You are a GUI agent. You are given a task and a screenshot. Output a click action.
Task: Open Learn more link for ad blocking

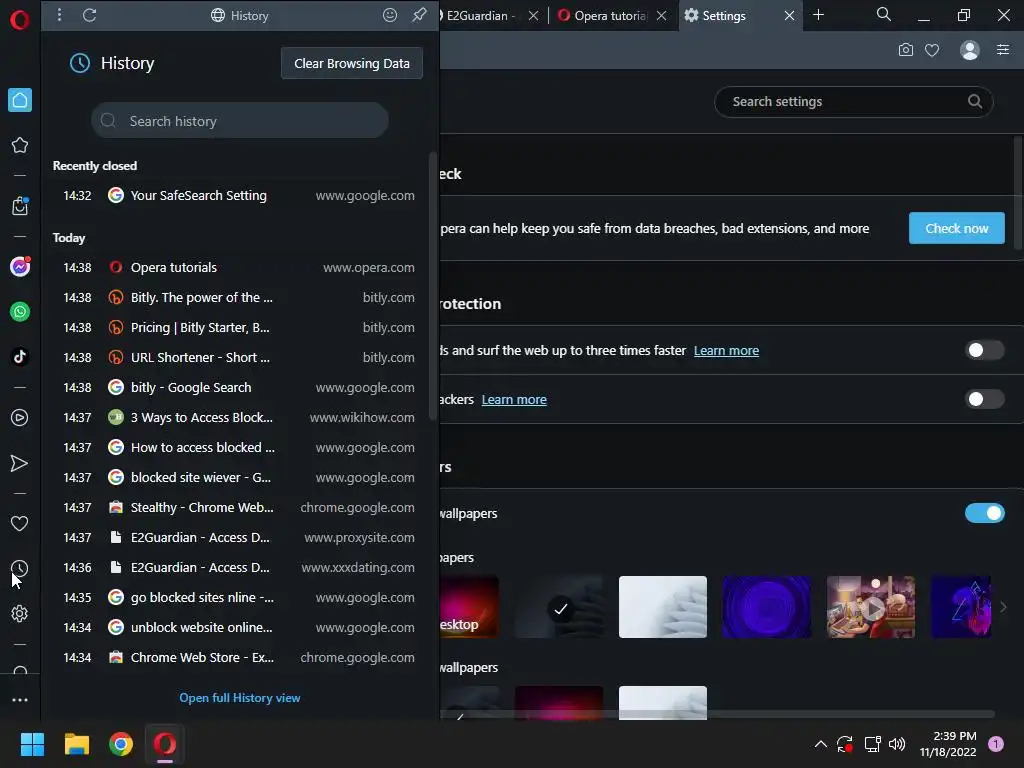(726, 351)
